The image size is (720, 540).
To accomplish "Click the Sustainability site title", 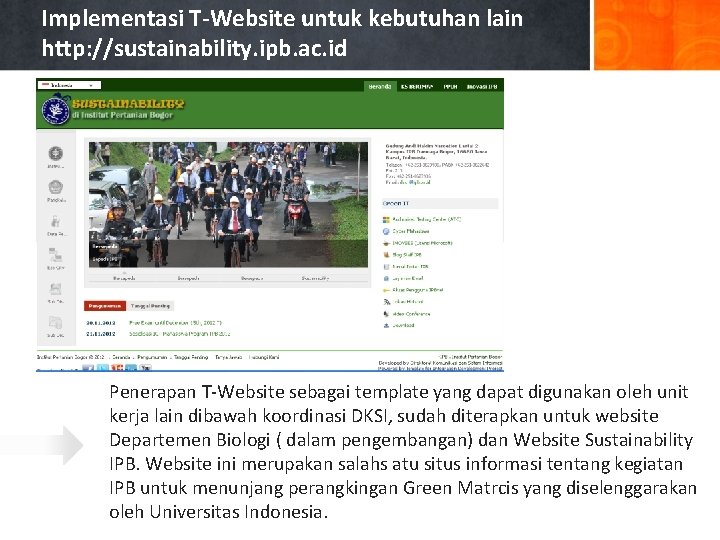I will coord(128,104).
